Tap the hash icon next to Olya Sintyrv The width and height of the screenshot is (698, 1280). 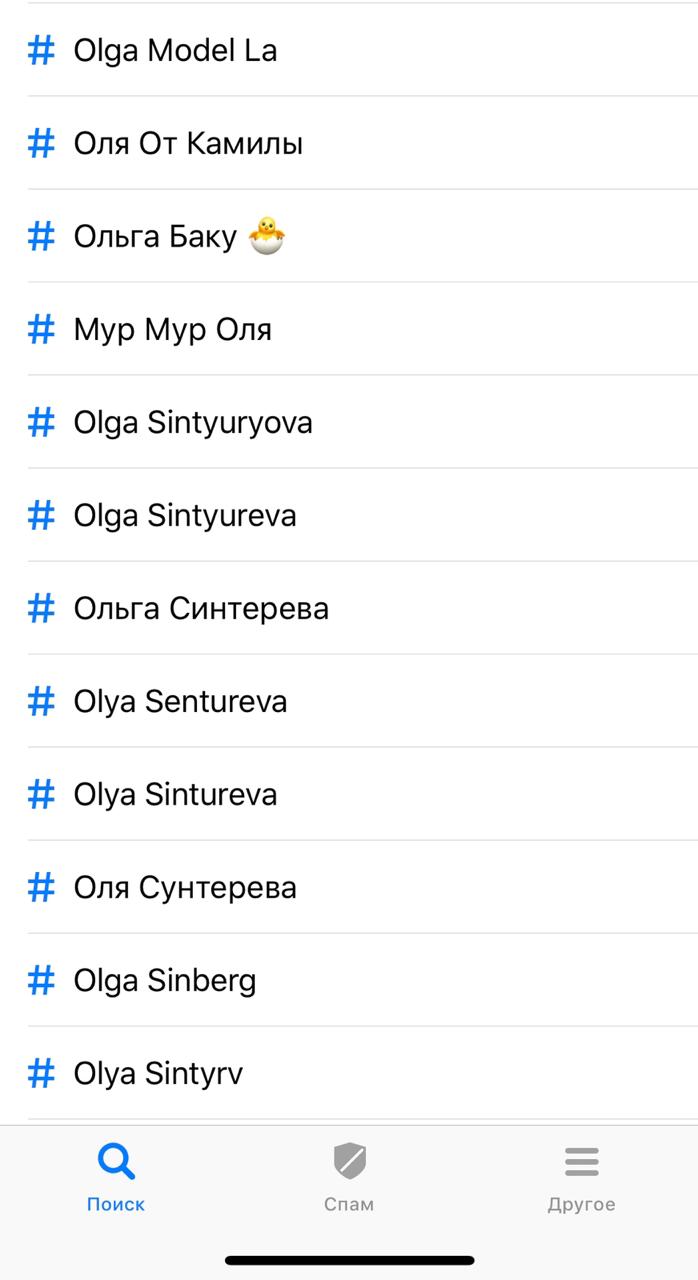pos(41,1073)
